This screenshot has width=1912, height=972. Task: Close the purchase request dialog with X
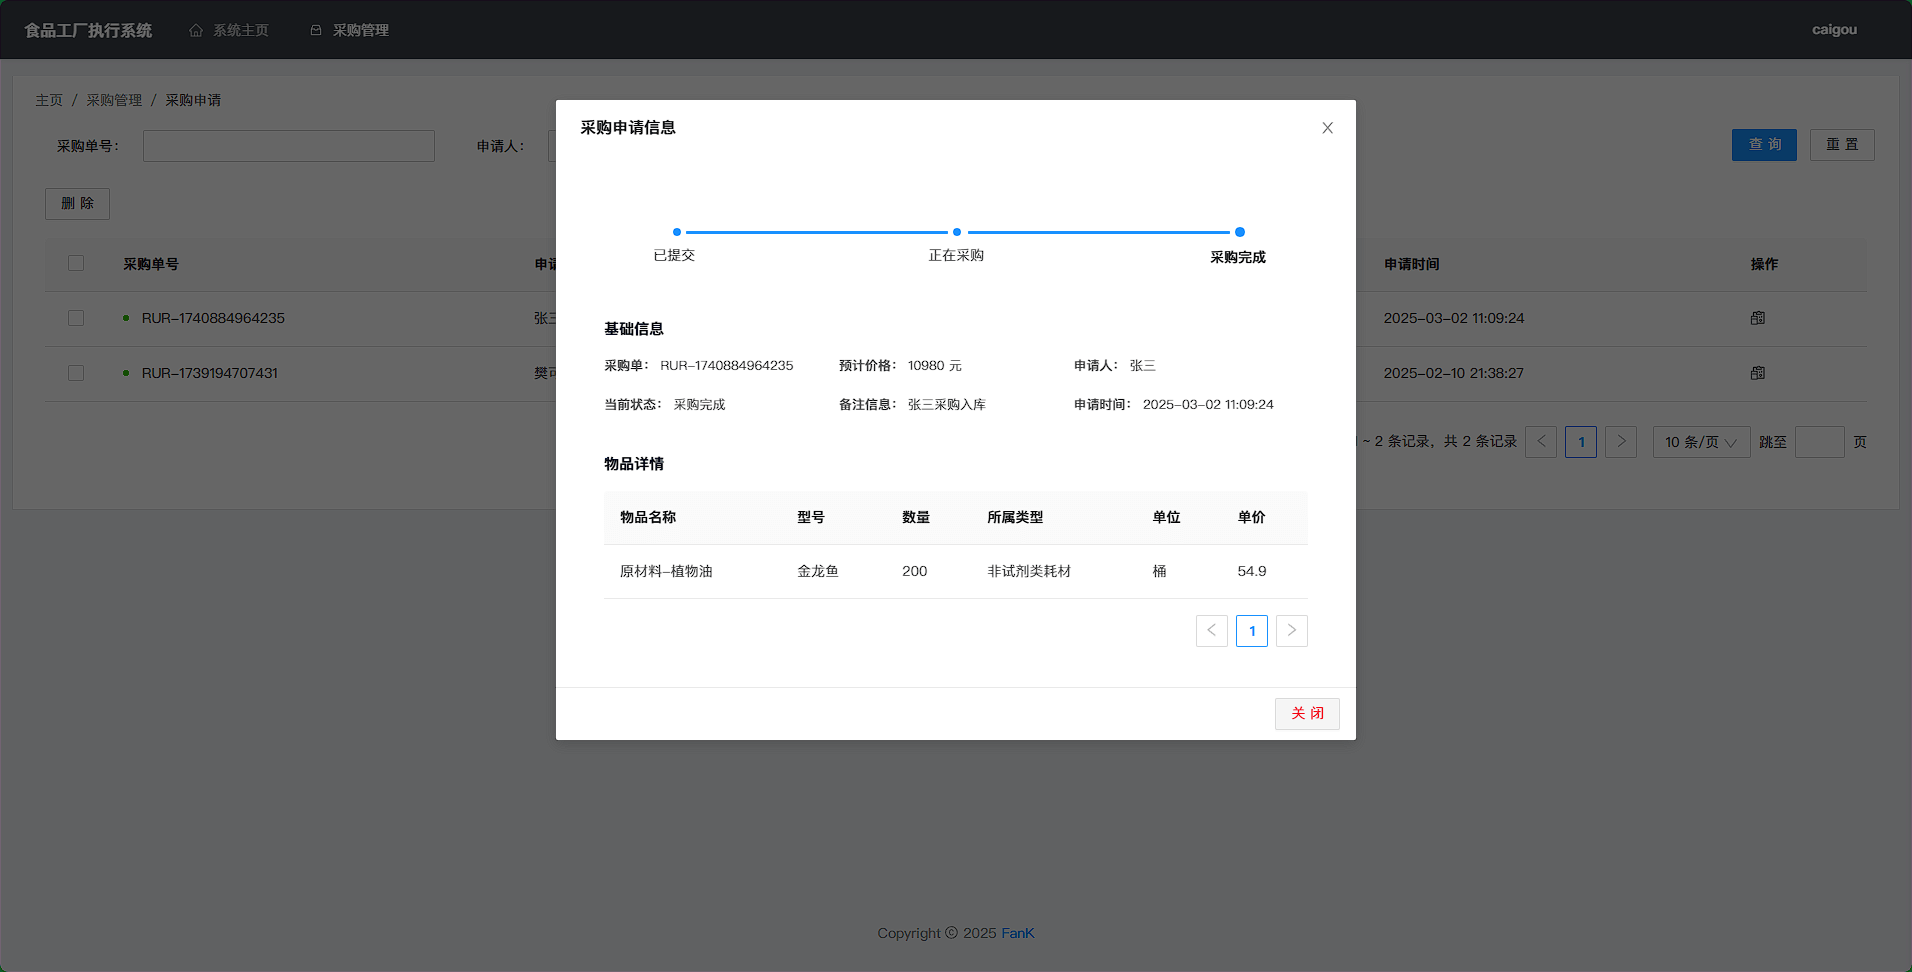click(1327, 128)
